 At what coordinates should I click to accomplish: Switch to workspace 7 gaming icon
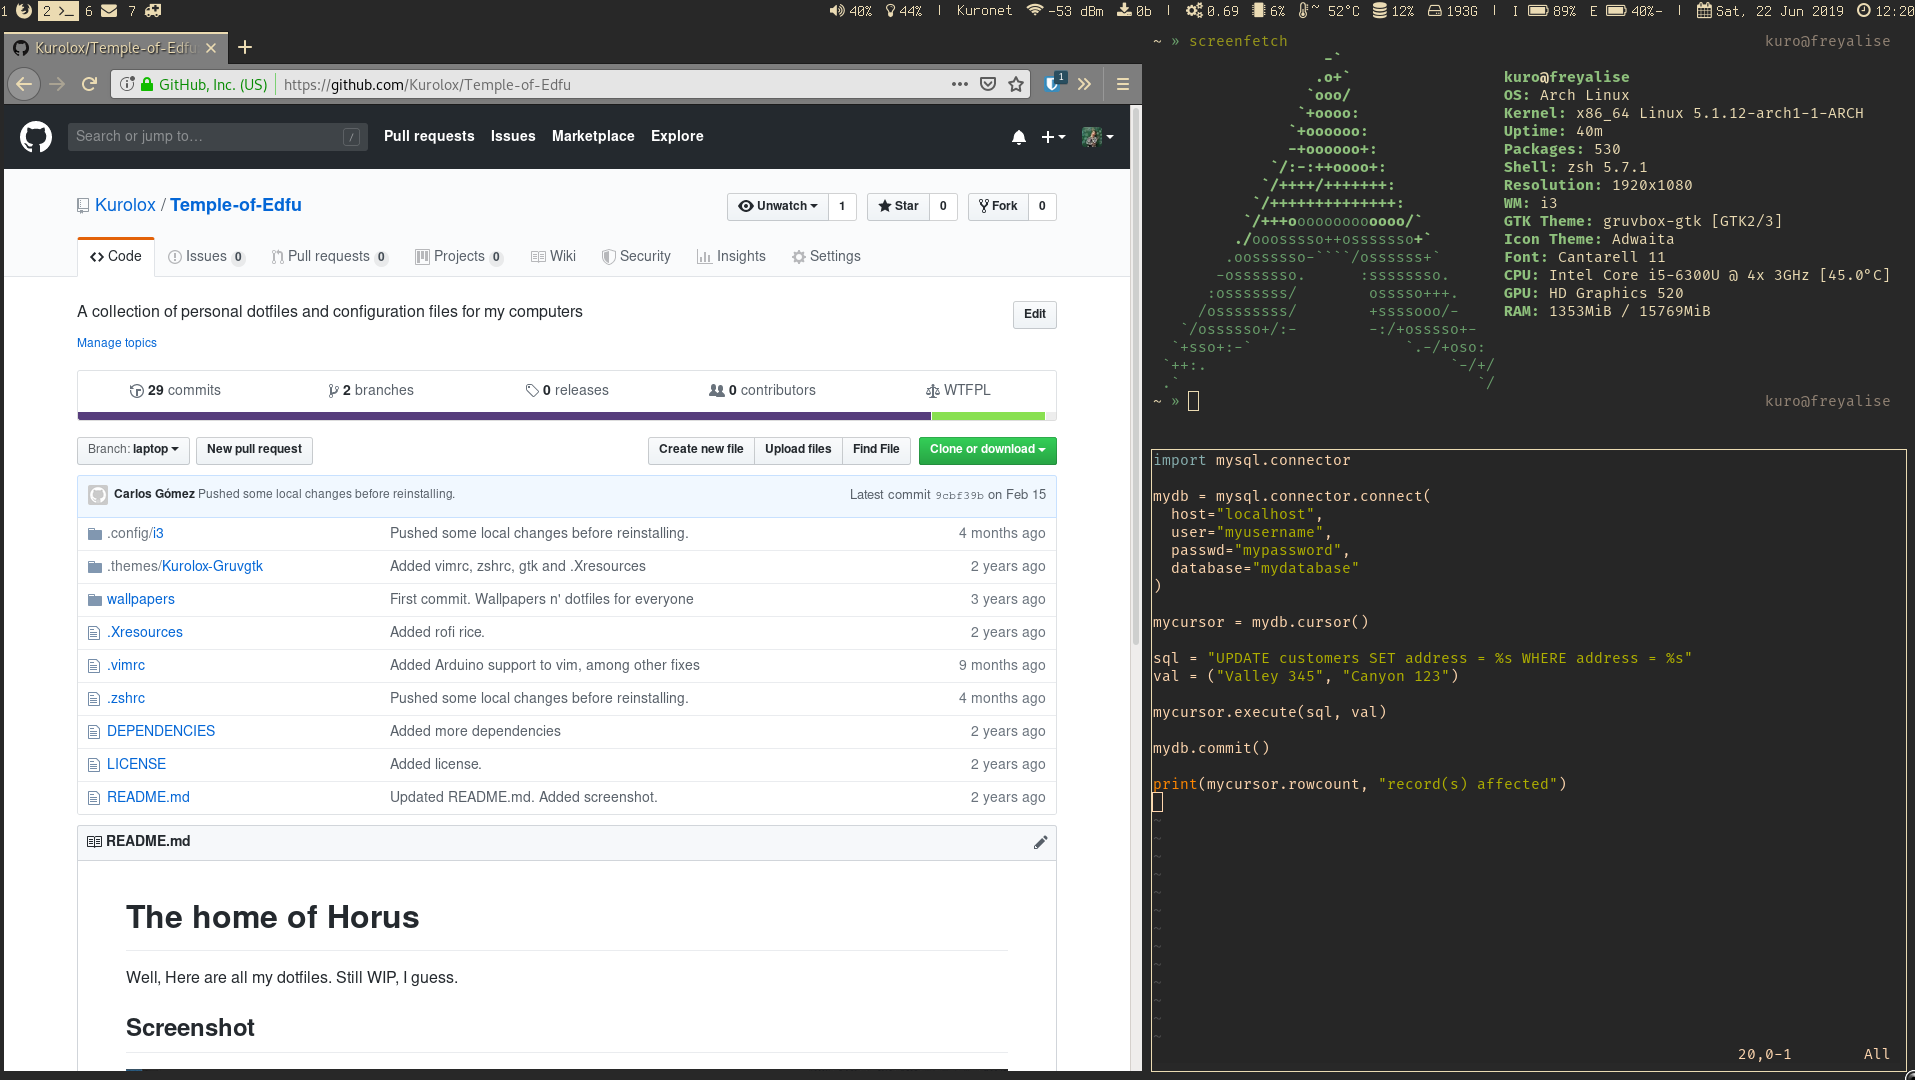[145, 11]
